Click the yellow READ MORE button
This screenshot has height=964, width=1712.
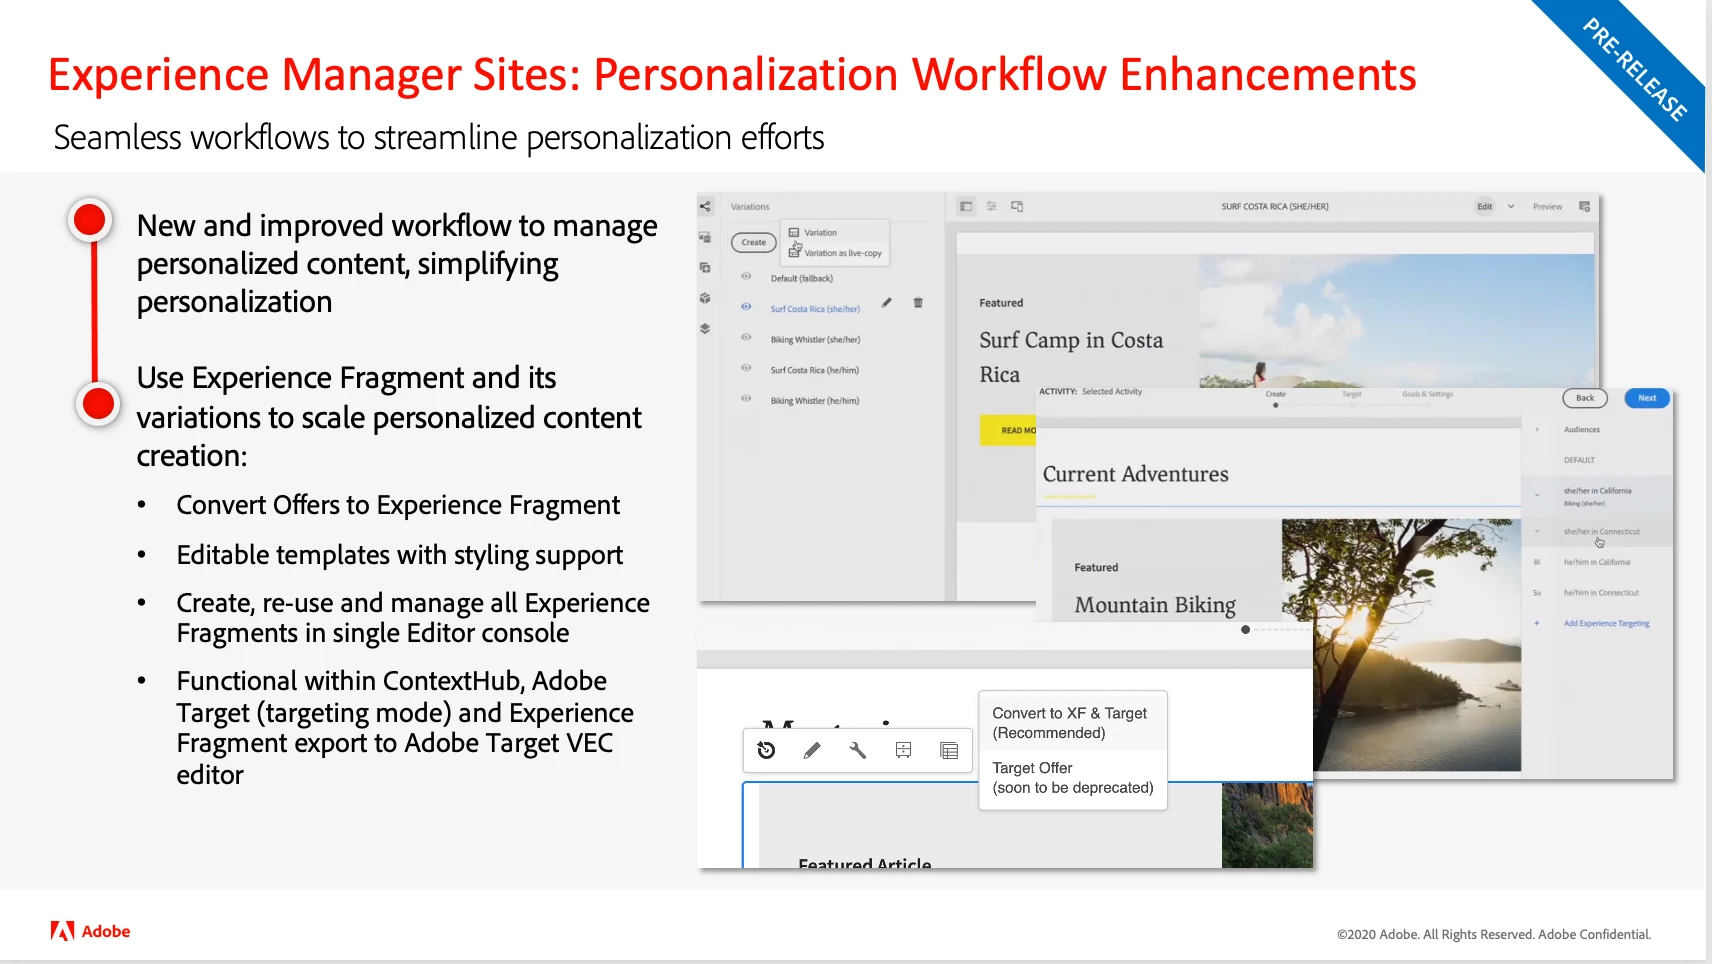point(1008,430)
